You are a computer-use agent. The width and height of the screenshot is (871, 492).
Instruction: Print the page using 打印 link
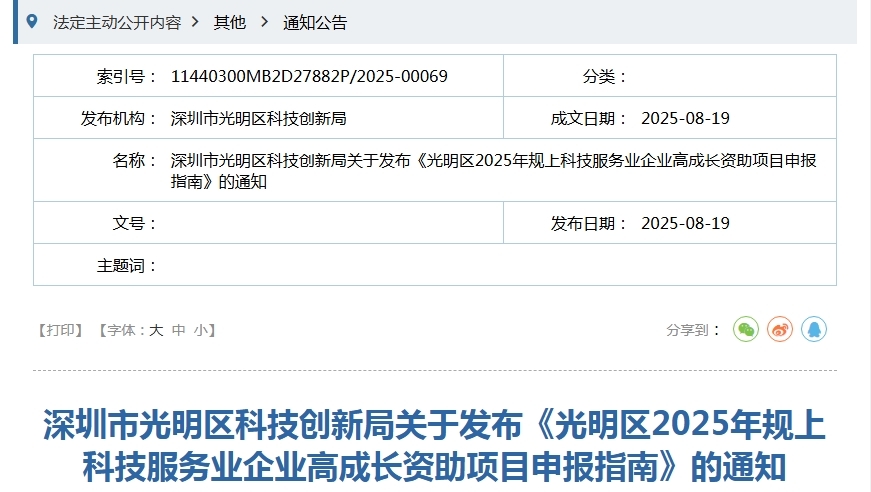pyautogui.click(x=61, y=330)
